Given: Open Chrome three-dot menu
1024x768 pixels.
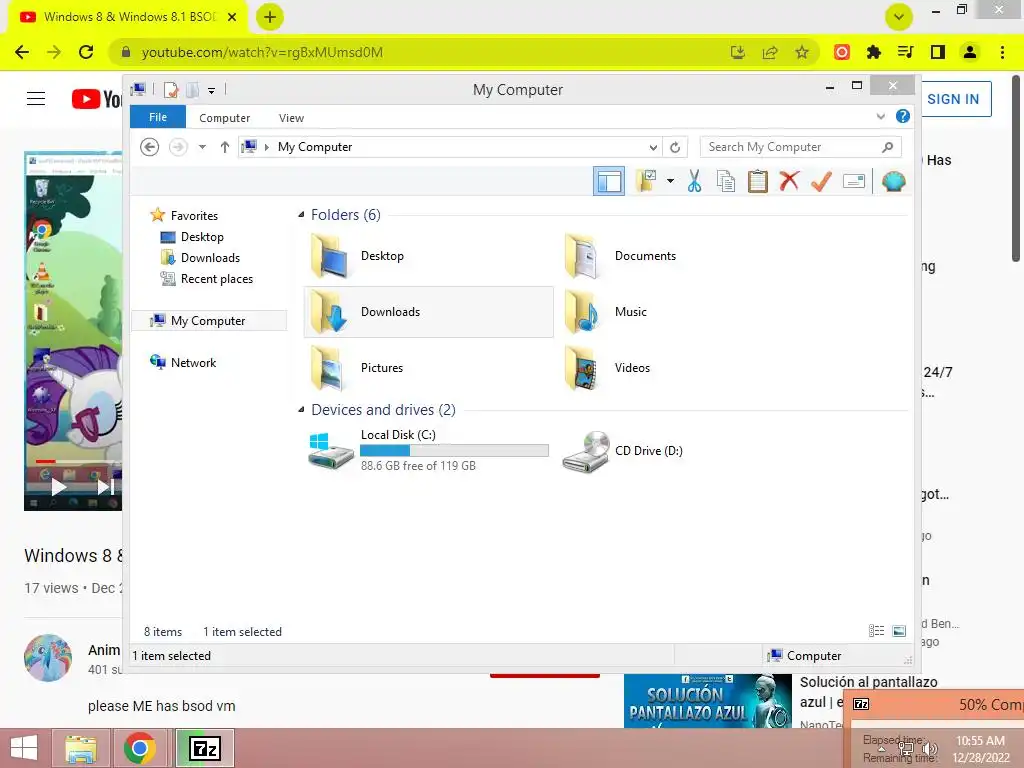Looking at the screenshot, I should [1002, 52].
